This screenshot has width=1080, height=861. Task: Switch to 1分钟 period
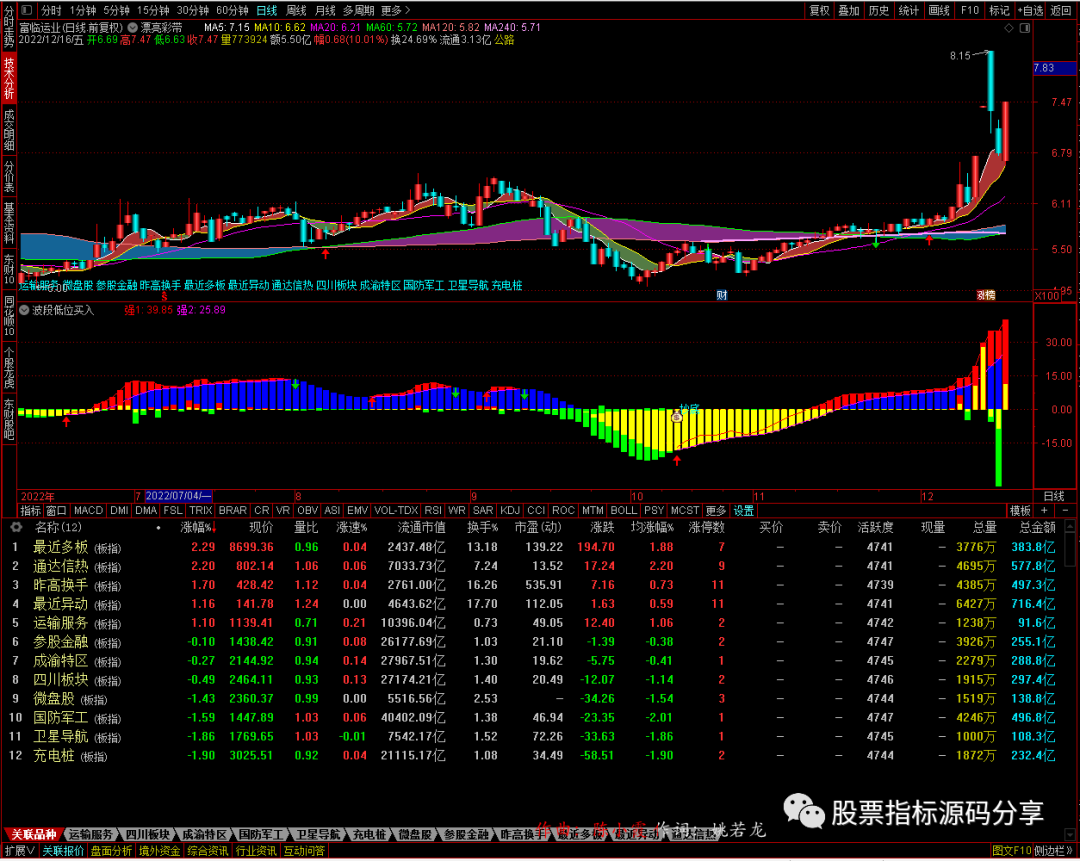[83, 10]
